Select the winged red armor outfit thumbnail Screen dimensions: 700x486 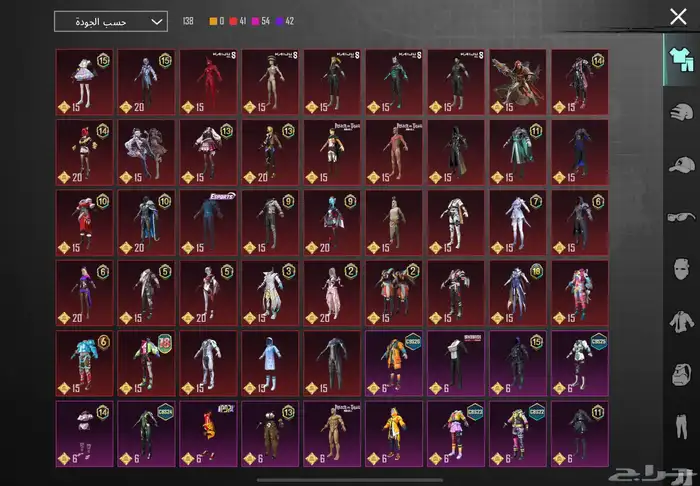(x=517, y=82)
